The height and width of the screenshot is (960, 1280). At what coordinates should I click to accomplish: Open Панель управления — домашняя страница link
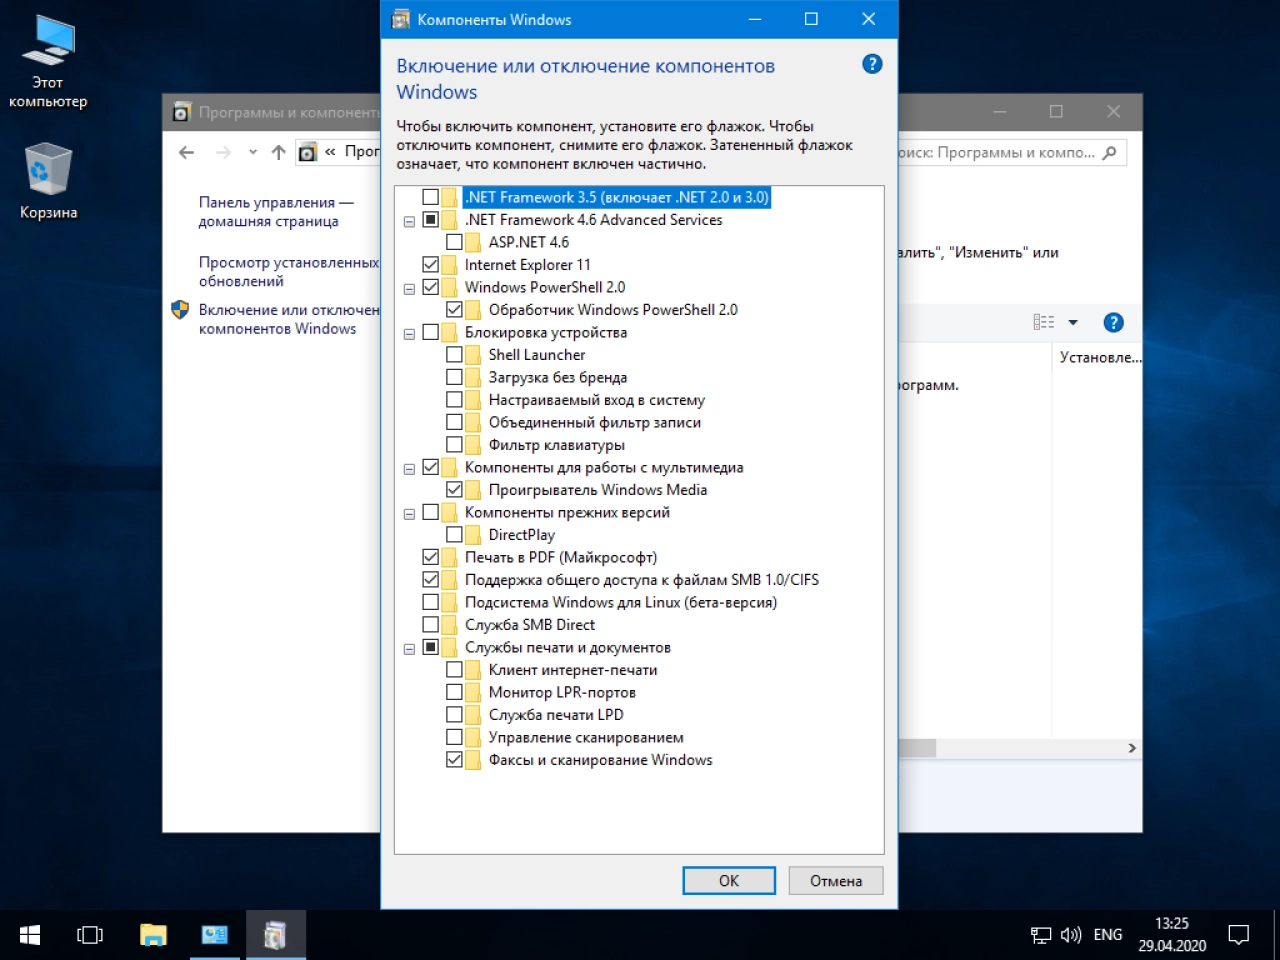[x=276, y=212]
